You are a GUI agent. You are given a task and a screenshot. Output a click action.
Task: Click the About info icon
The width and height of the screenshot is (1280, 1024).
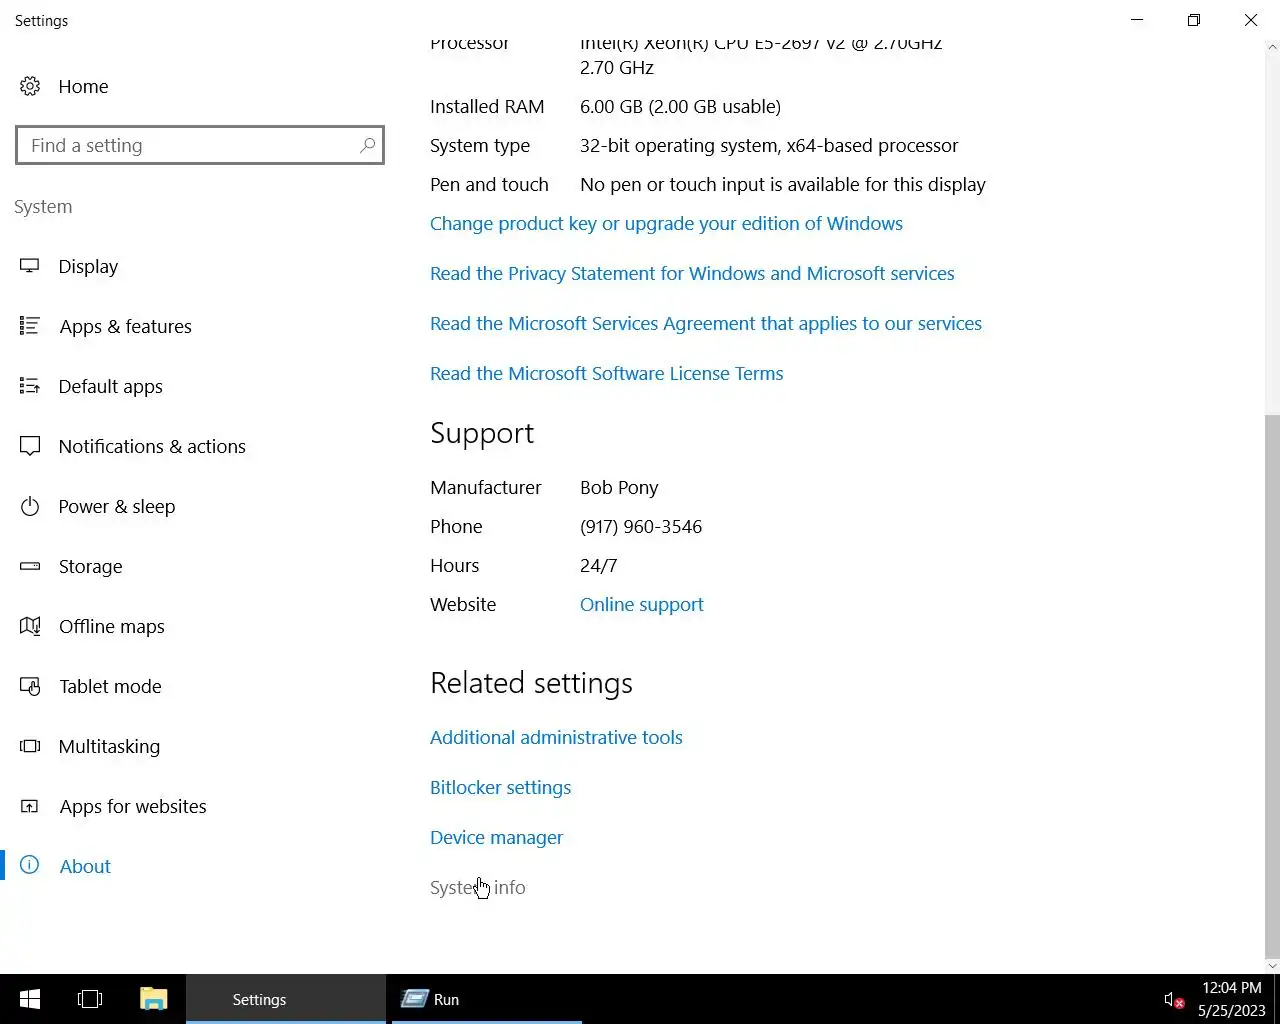pyautogui.click(x=30, y=865)
